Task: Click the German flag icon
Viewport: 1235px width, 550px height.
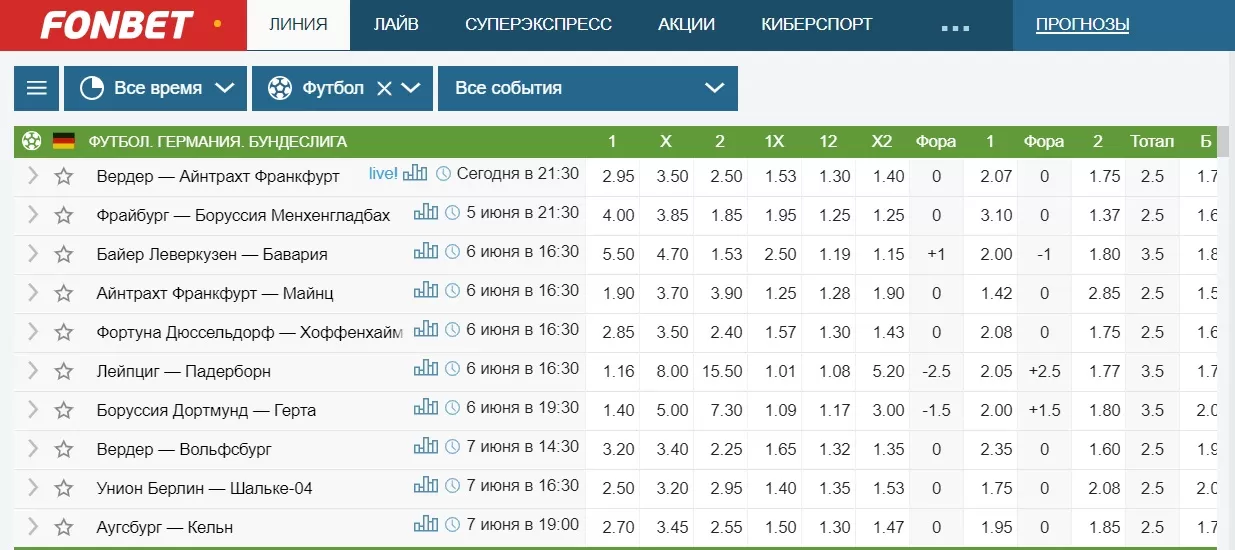Action: tap(64, 141)
